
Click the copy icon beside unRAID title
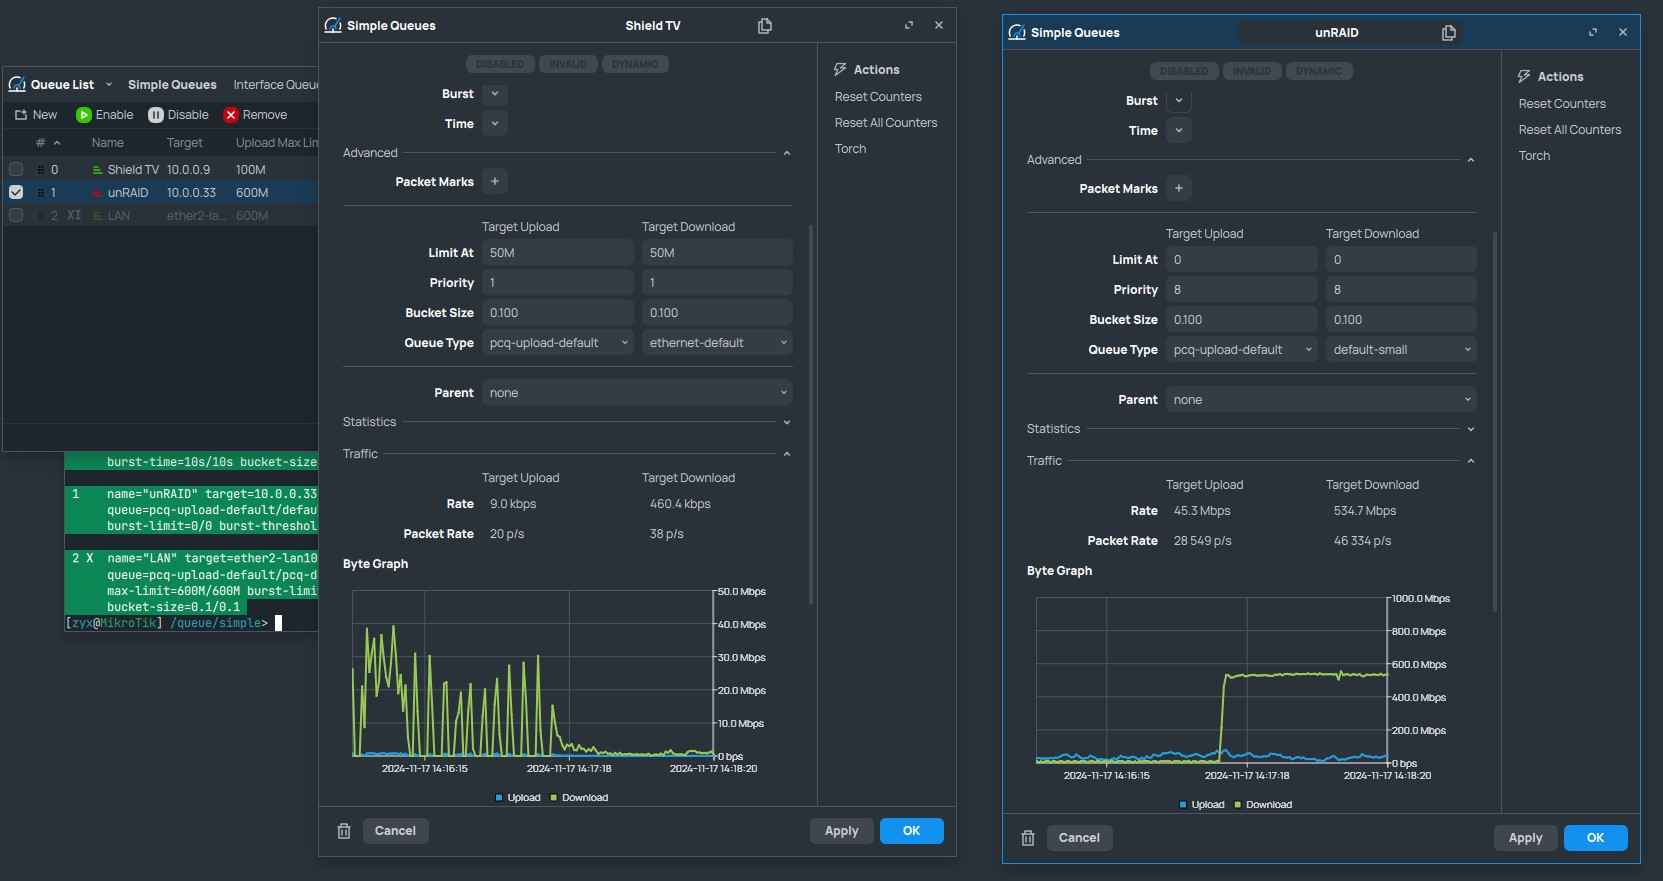coord(1448,33)
